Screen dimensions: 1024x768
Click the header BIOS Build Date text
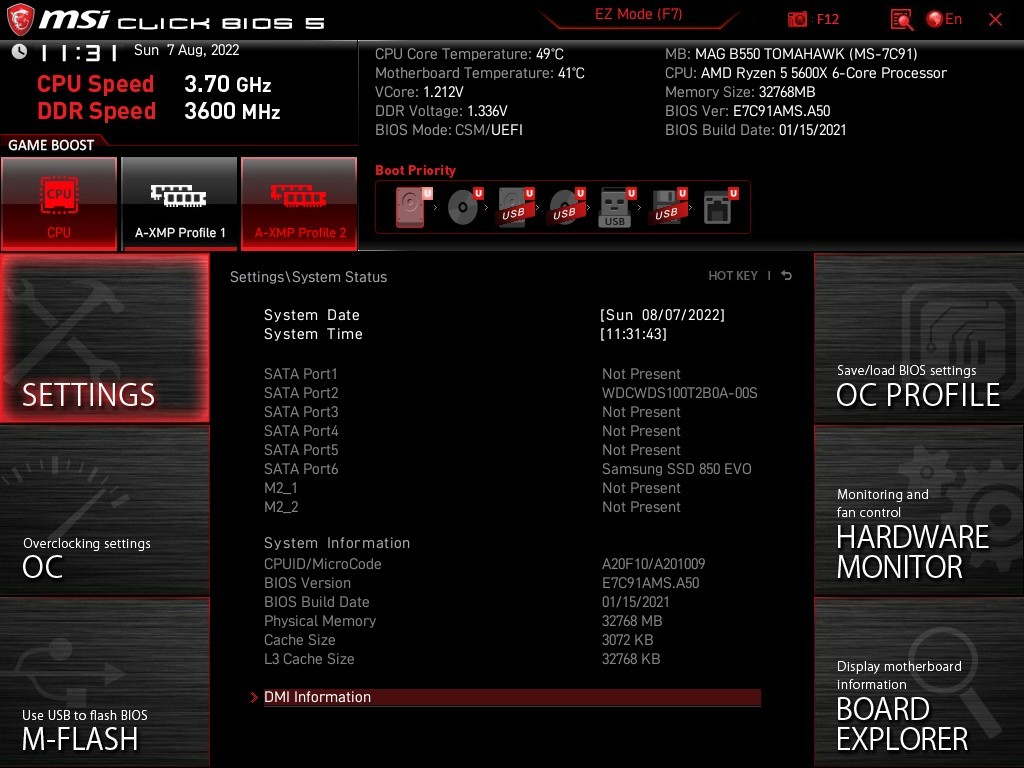[756, 130]
